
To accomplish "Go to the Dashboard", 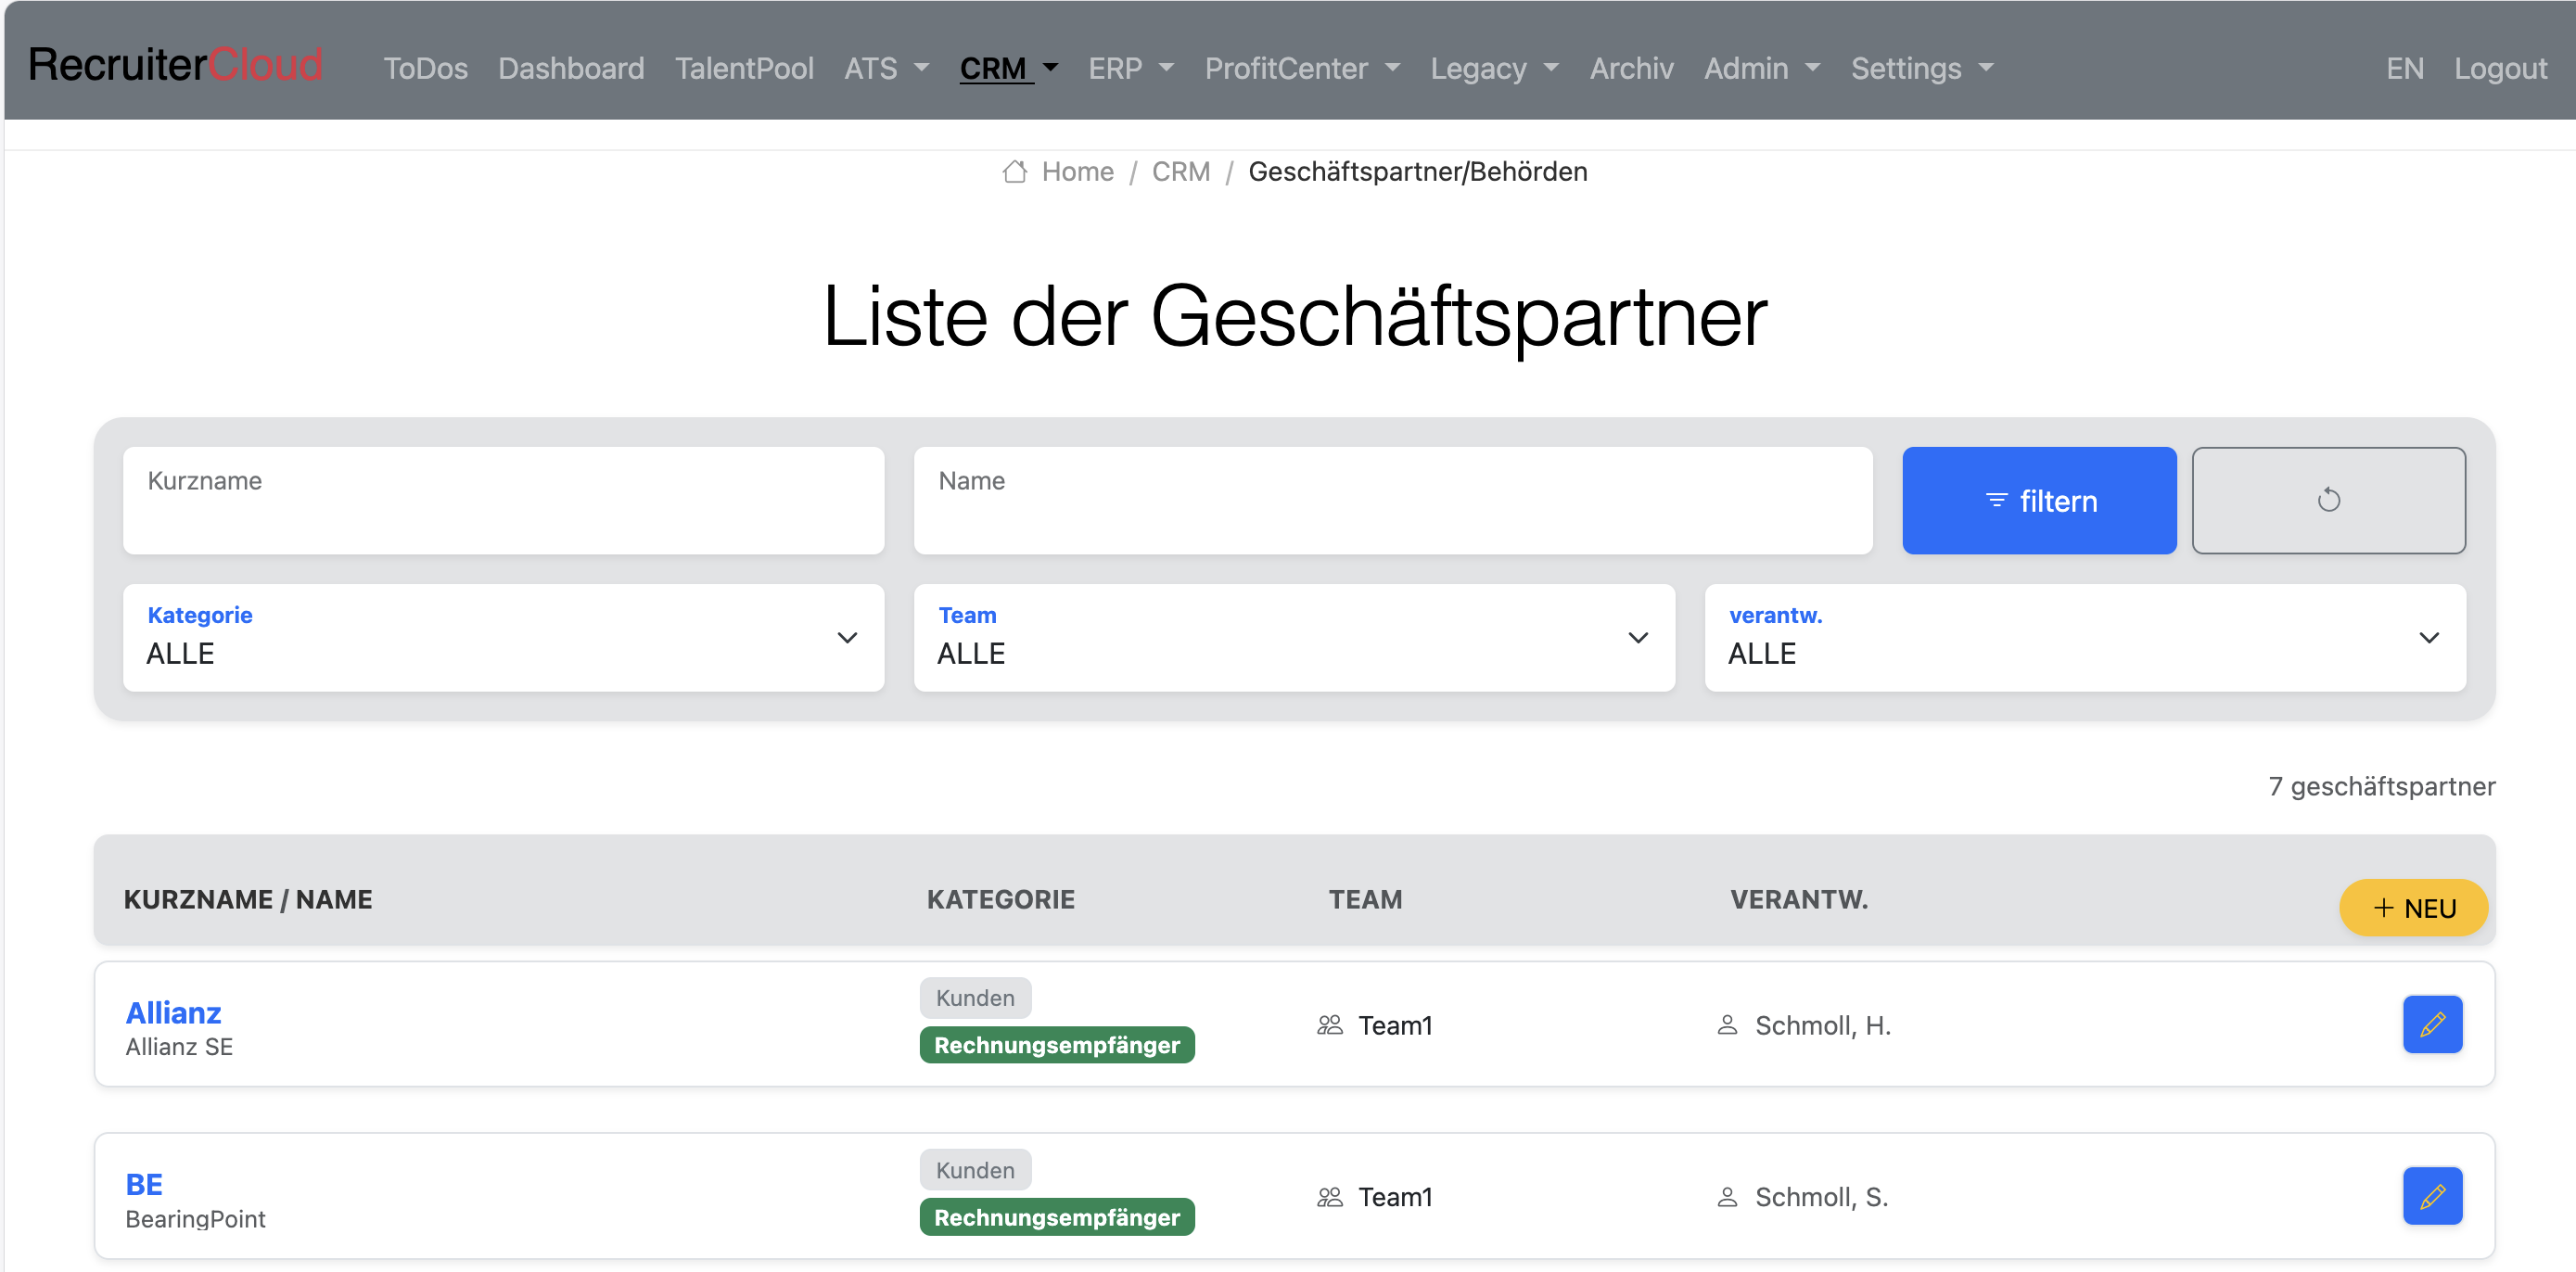I will coord(571,68).
